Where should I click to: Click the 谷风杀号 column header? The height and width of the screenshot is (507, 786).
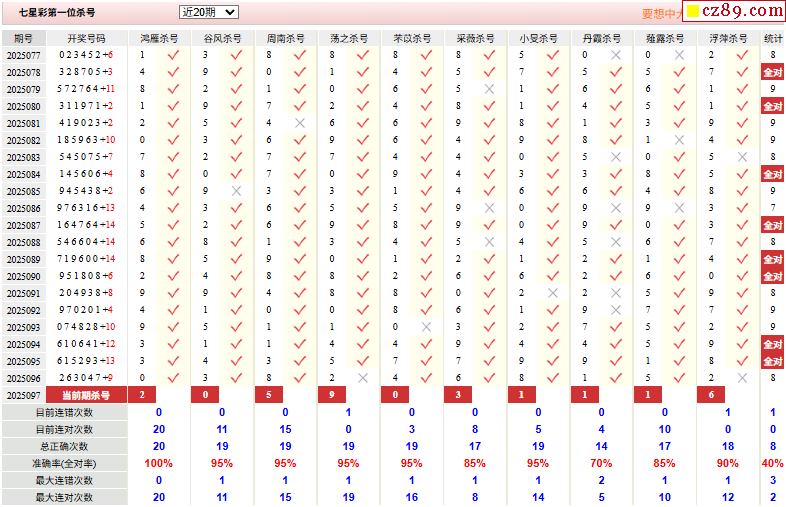click(223, 39)
